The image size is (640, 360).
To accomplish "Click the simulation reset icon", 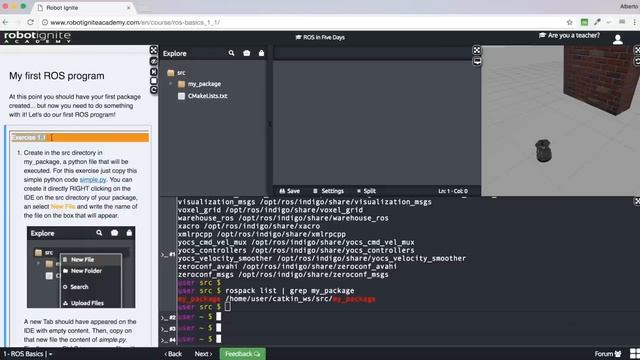I will pyautogui.click(x=637, y=61).
